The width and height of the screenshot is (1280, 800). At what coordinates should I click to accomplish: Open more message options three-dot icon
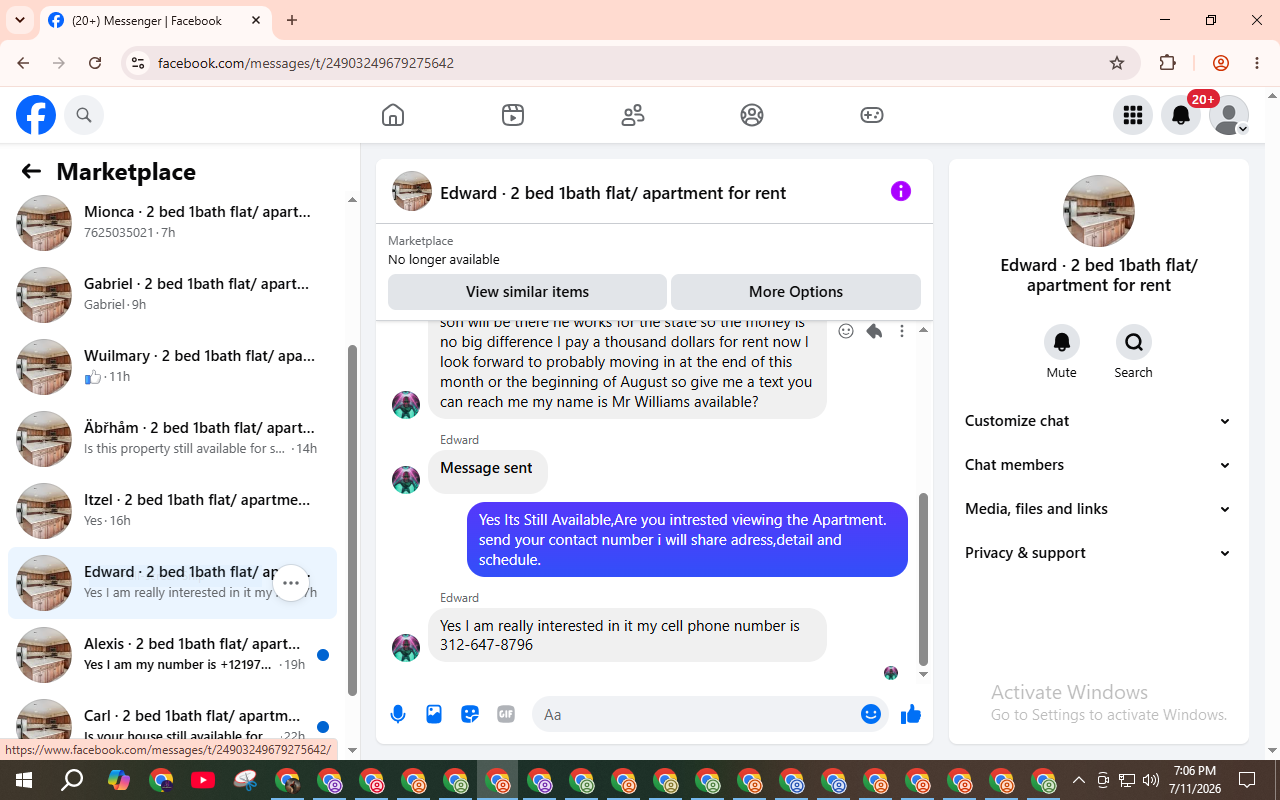902,331
